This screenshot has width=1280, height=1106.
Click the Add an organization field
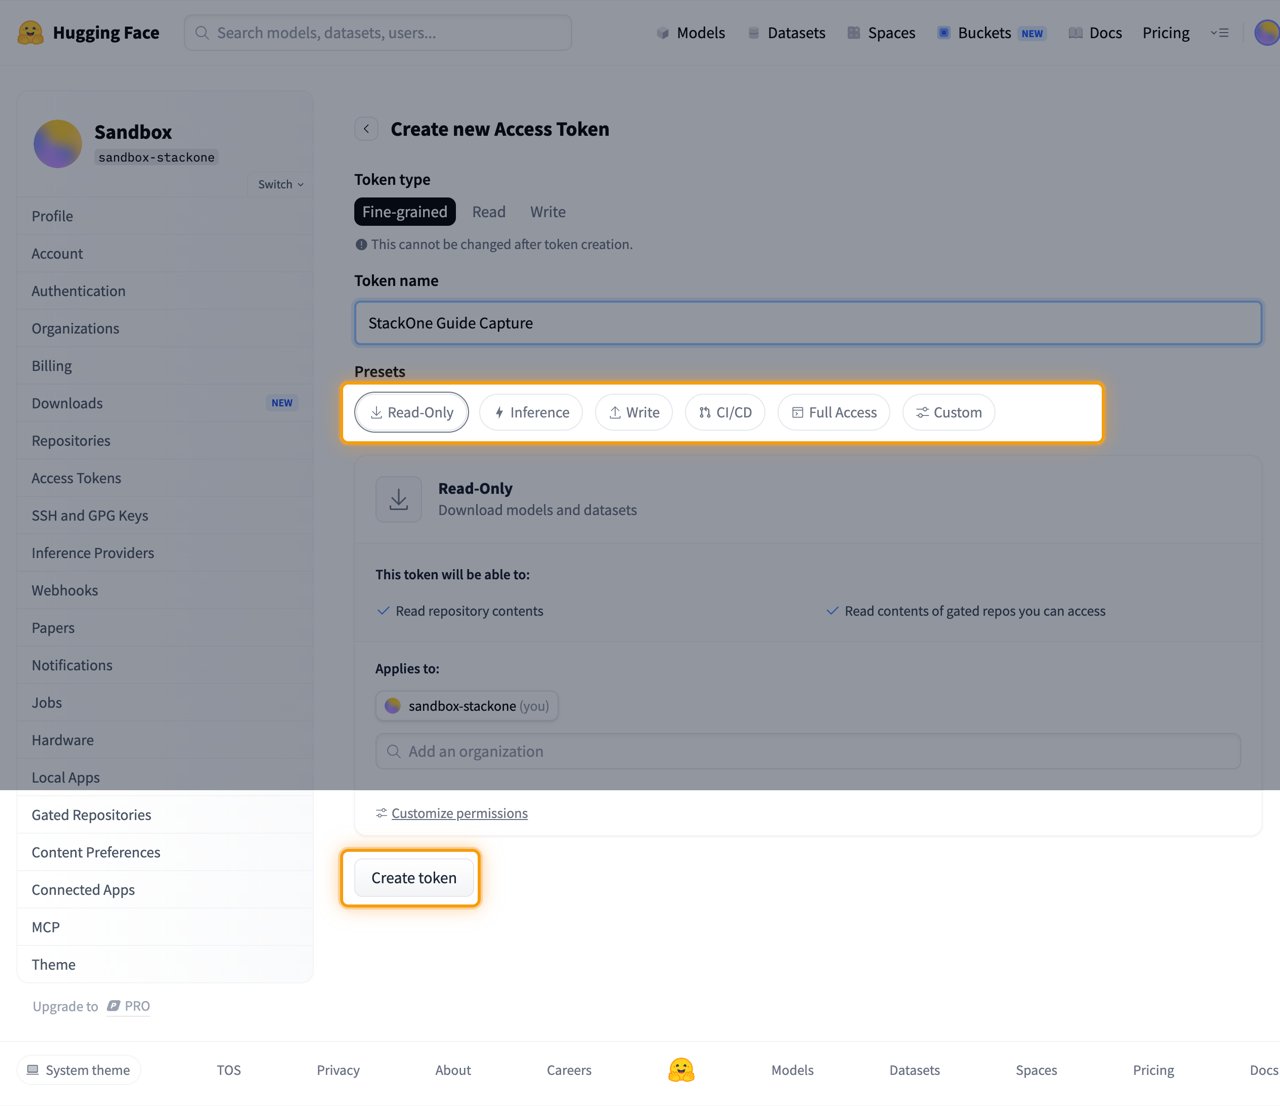click(x=808, y=751)
